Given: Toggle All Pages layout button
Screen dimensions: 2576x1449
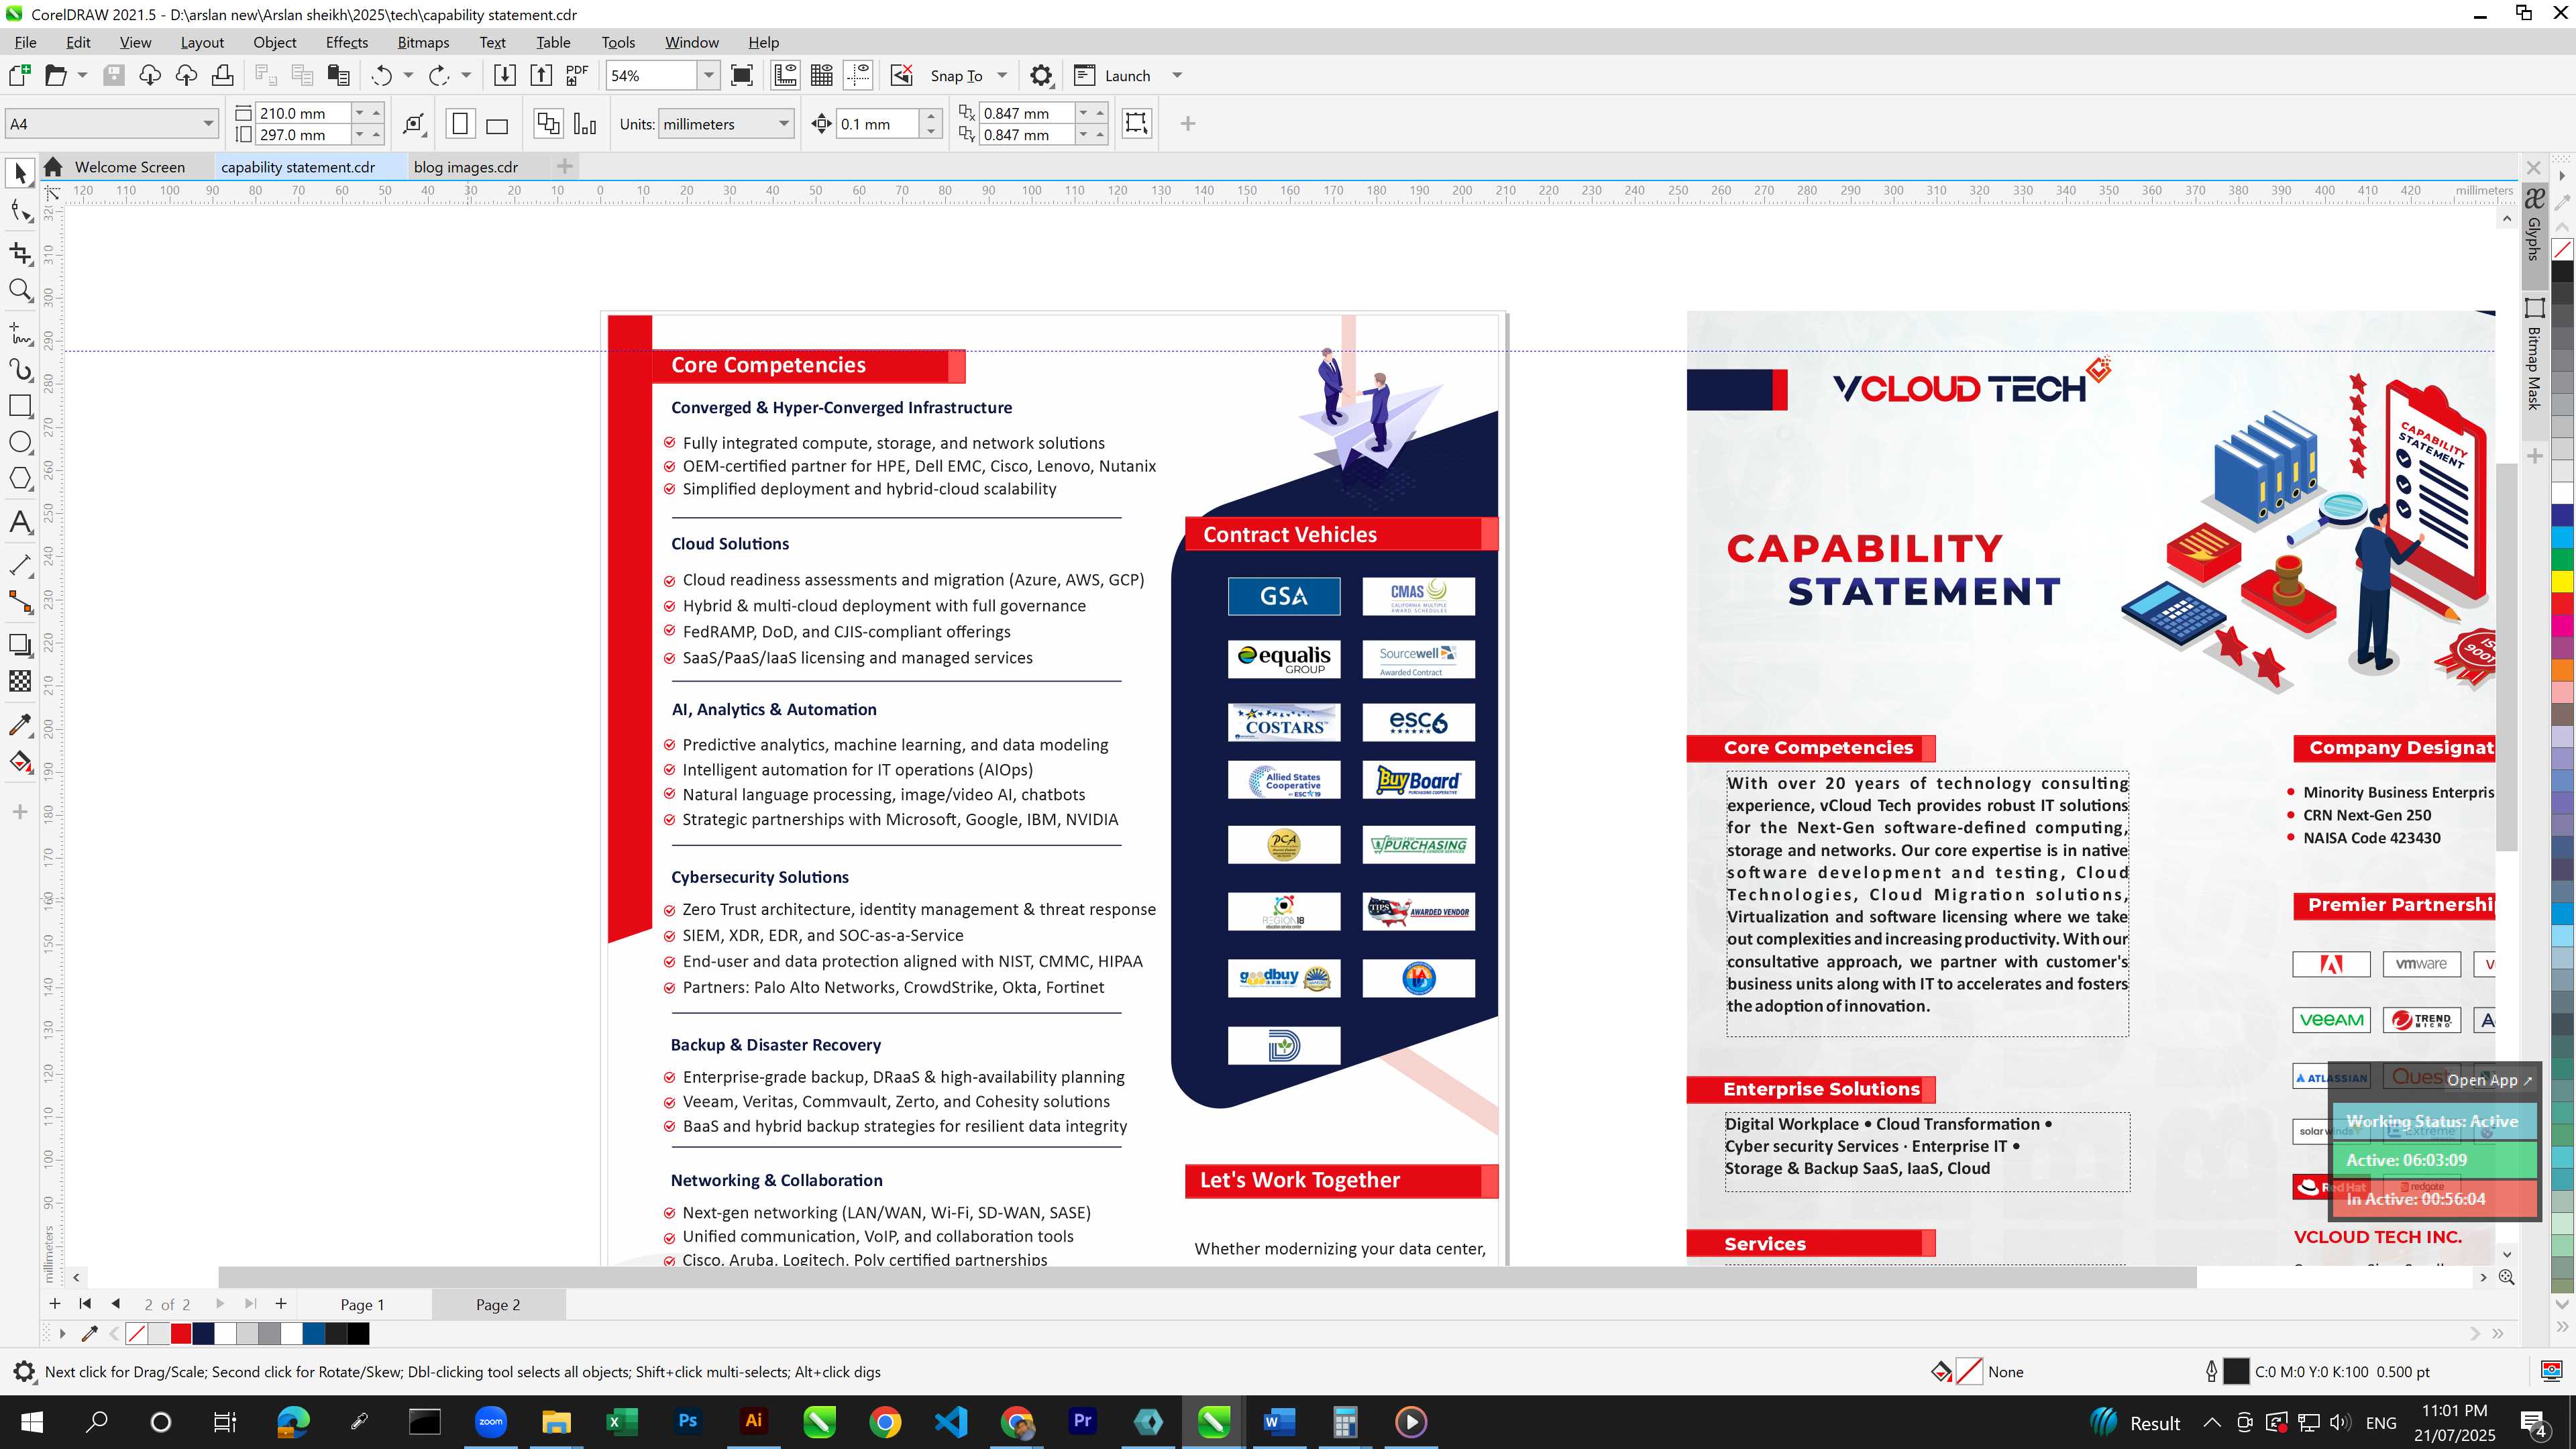Looking at the screenshot, I should (548, 124).
